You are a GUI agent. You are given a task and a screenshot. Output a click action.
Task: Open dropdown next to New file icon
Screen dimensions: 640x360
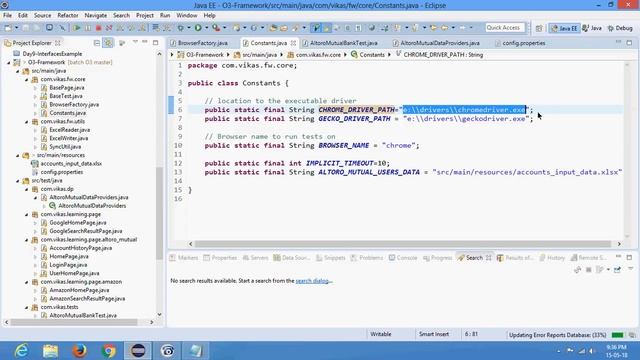(x=16, y=28)
